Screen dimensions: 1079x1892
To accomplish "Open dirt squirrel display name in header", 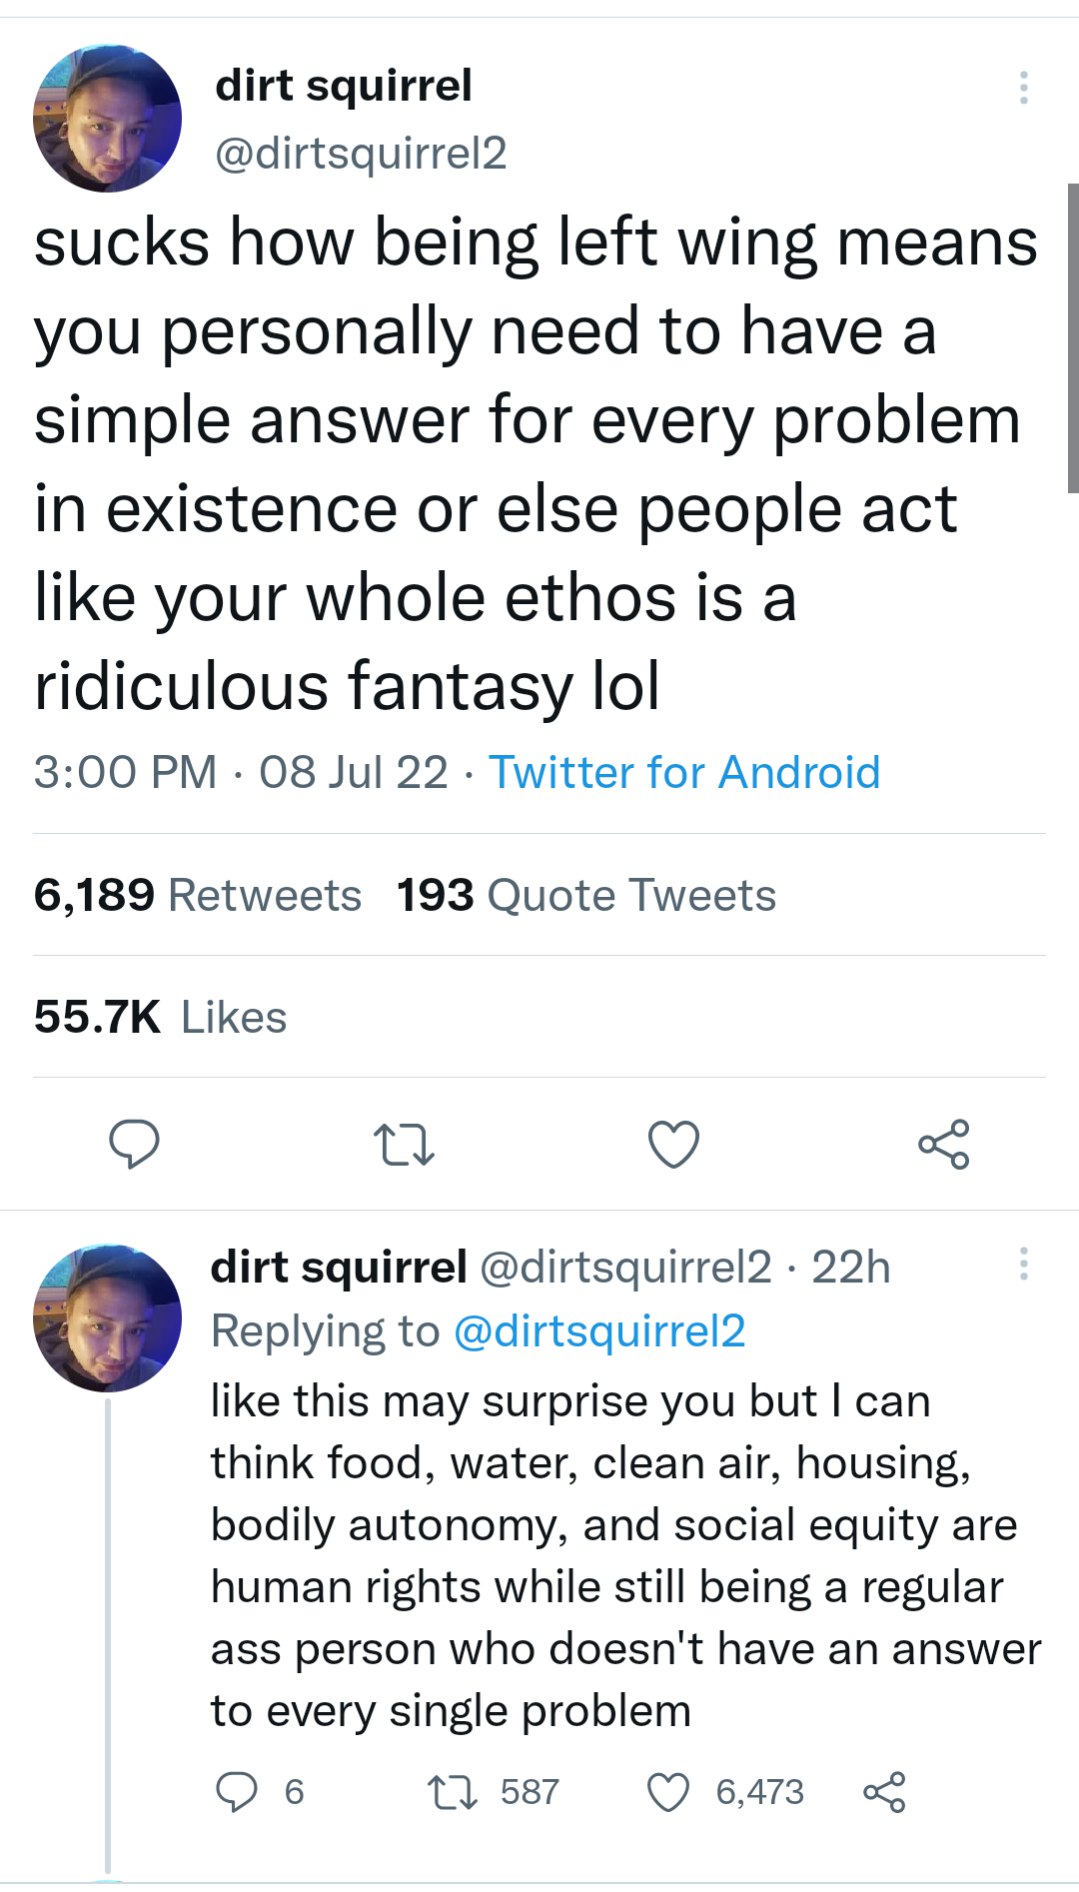I will 343,85.
